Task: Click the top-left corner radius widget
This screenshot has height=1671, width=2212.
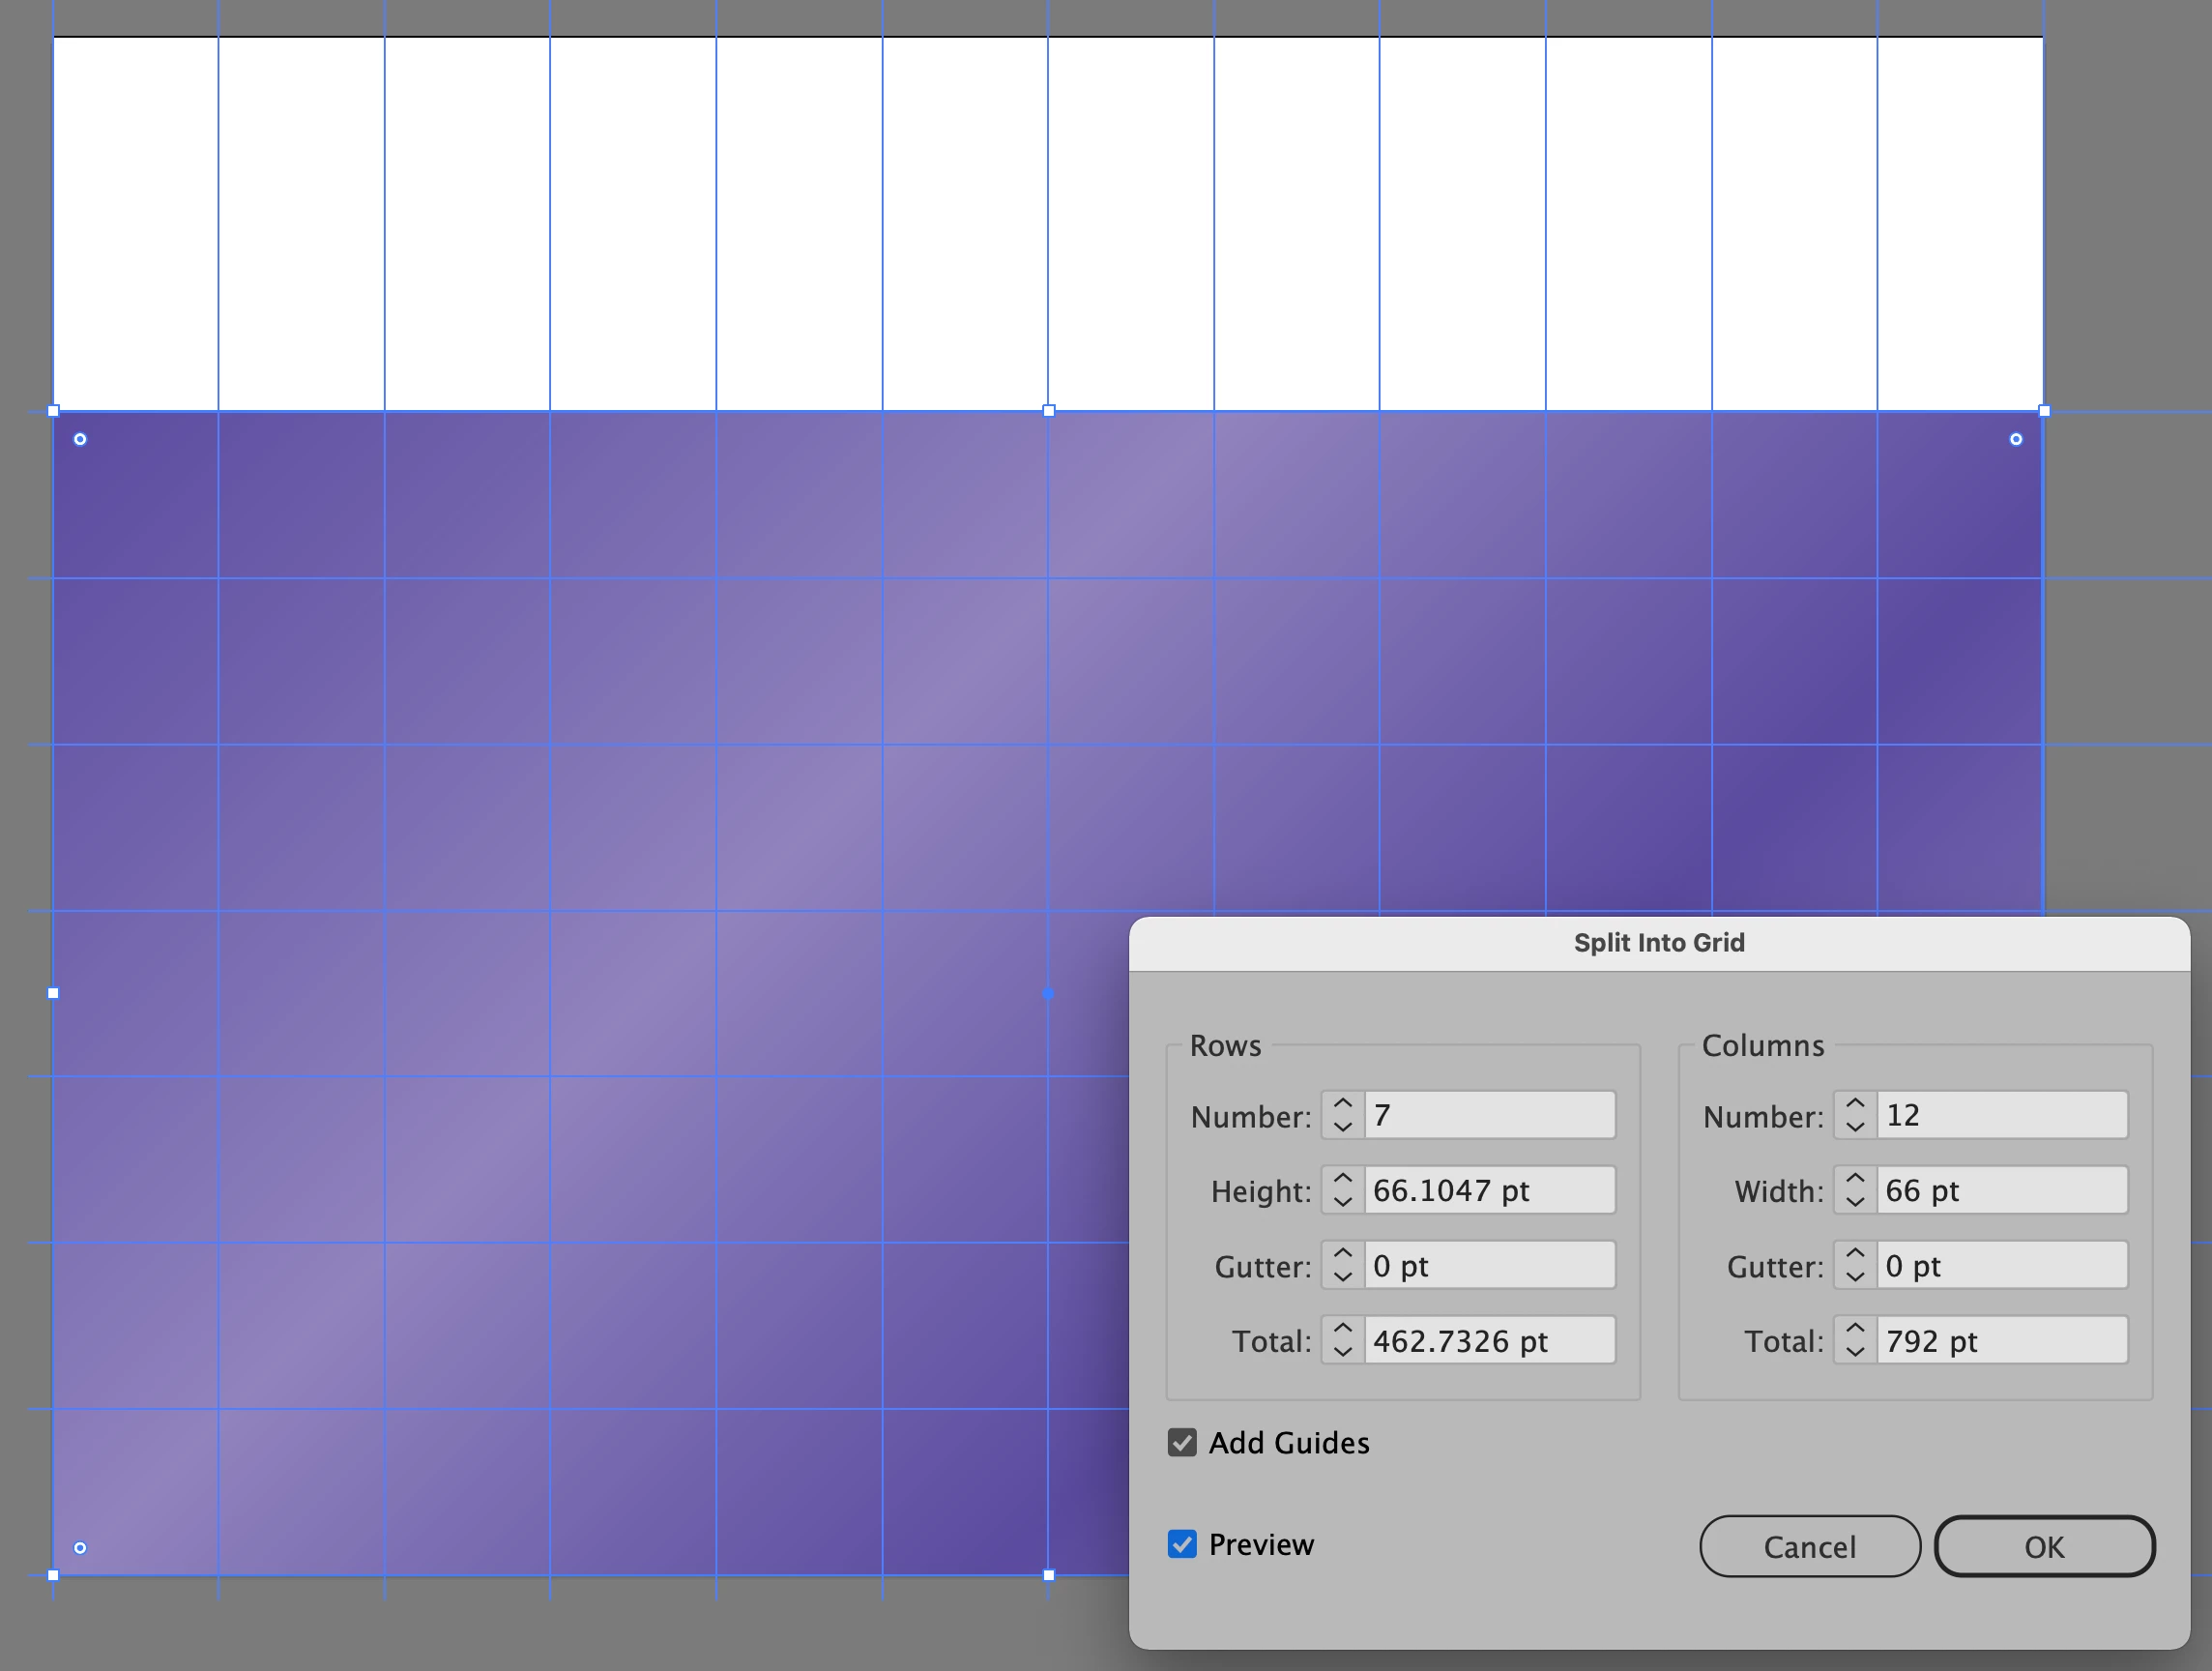Action: tap(80, 439)
